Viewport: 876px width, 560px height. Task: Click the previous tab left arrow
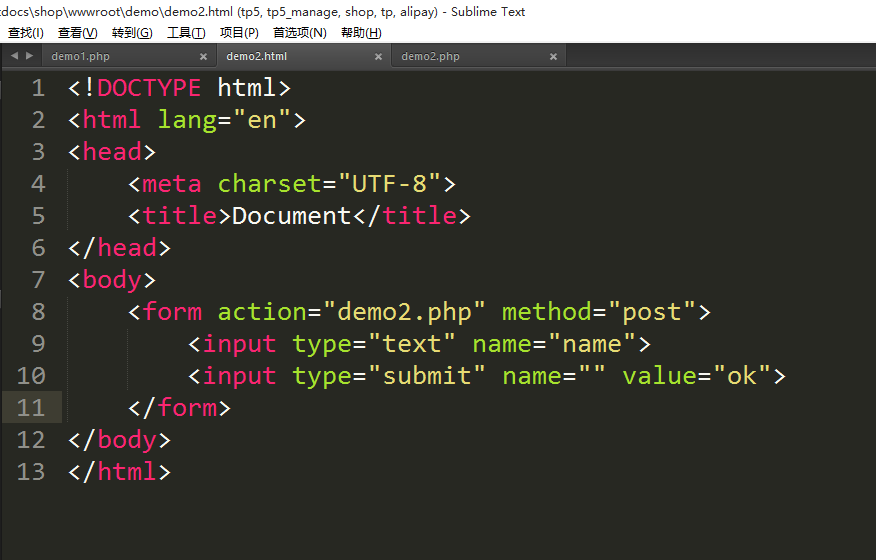pyautogui.click(x=14, y=56)
